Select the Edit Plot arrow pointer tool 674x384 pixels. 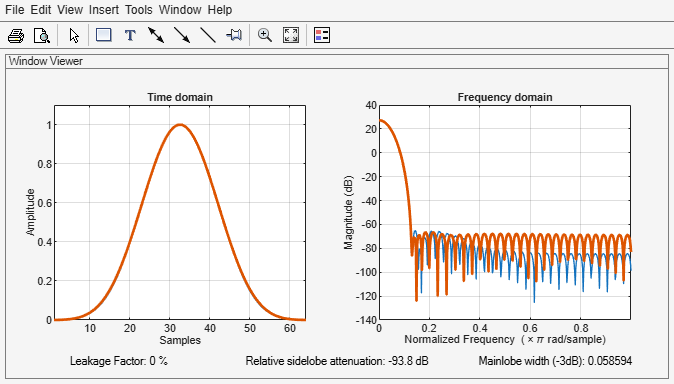tap(74, 35)
